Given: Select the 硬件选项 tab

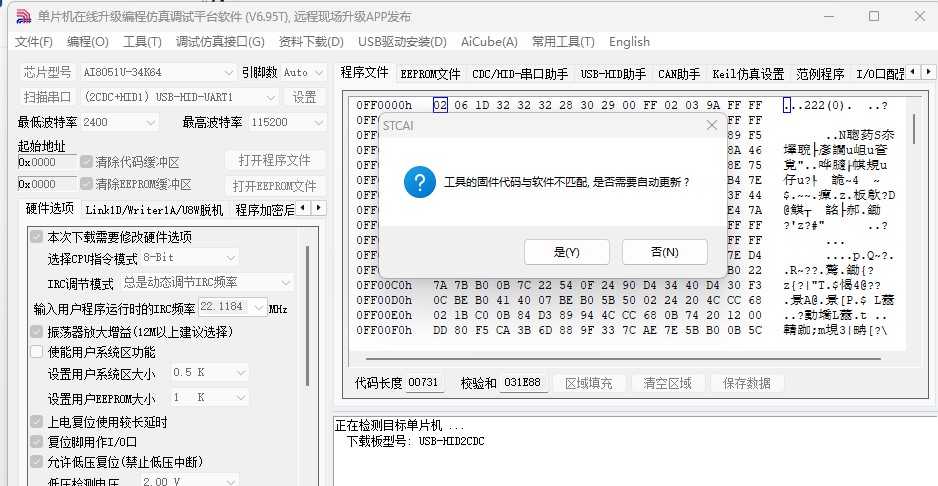Looking at the screenshot, I should point(50,208).
